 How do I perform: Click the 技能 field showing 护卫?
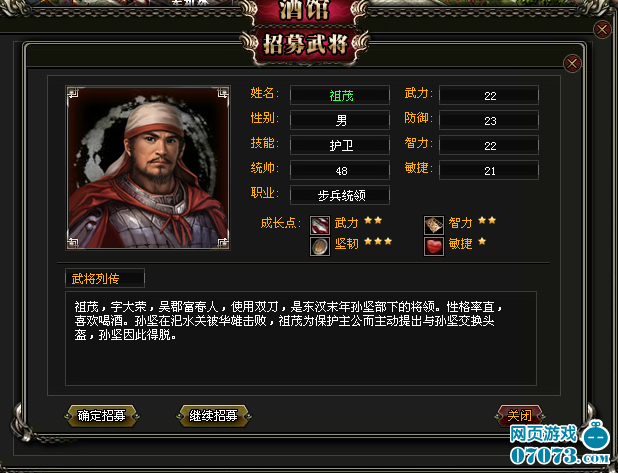340,145
